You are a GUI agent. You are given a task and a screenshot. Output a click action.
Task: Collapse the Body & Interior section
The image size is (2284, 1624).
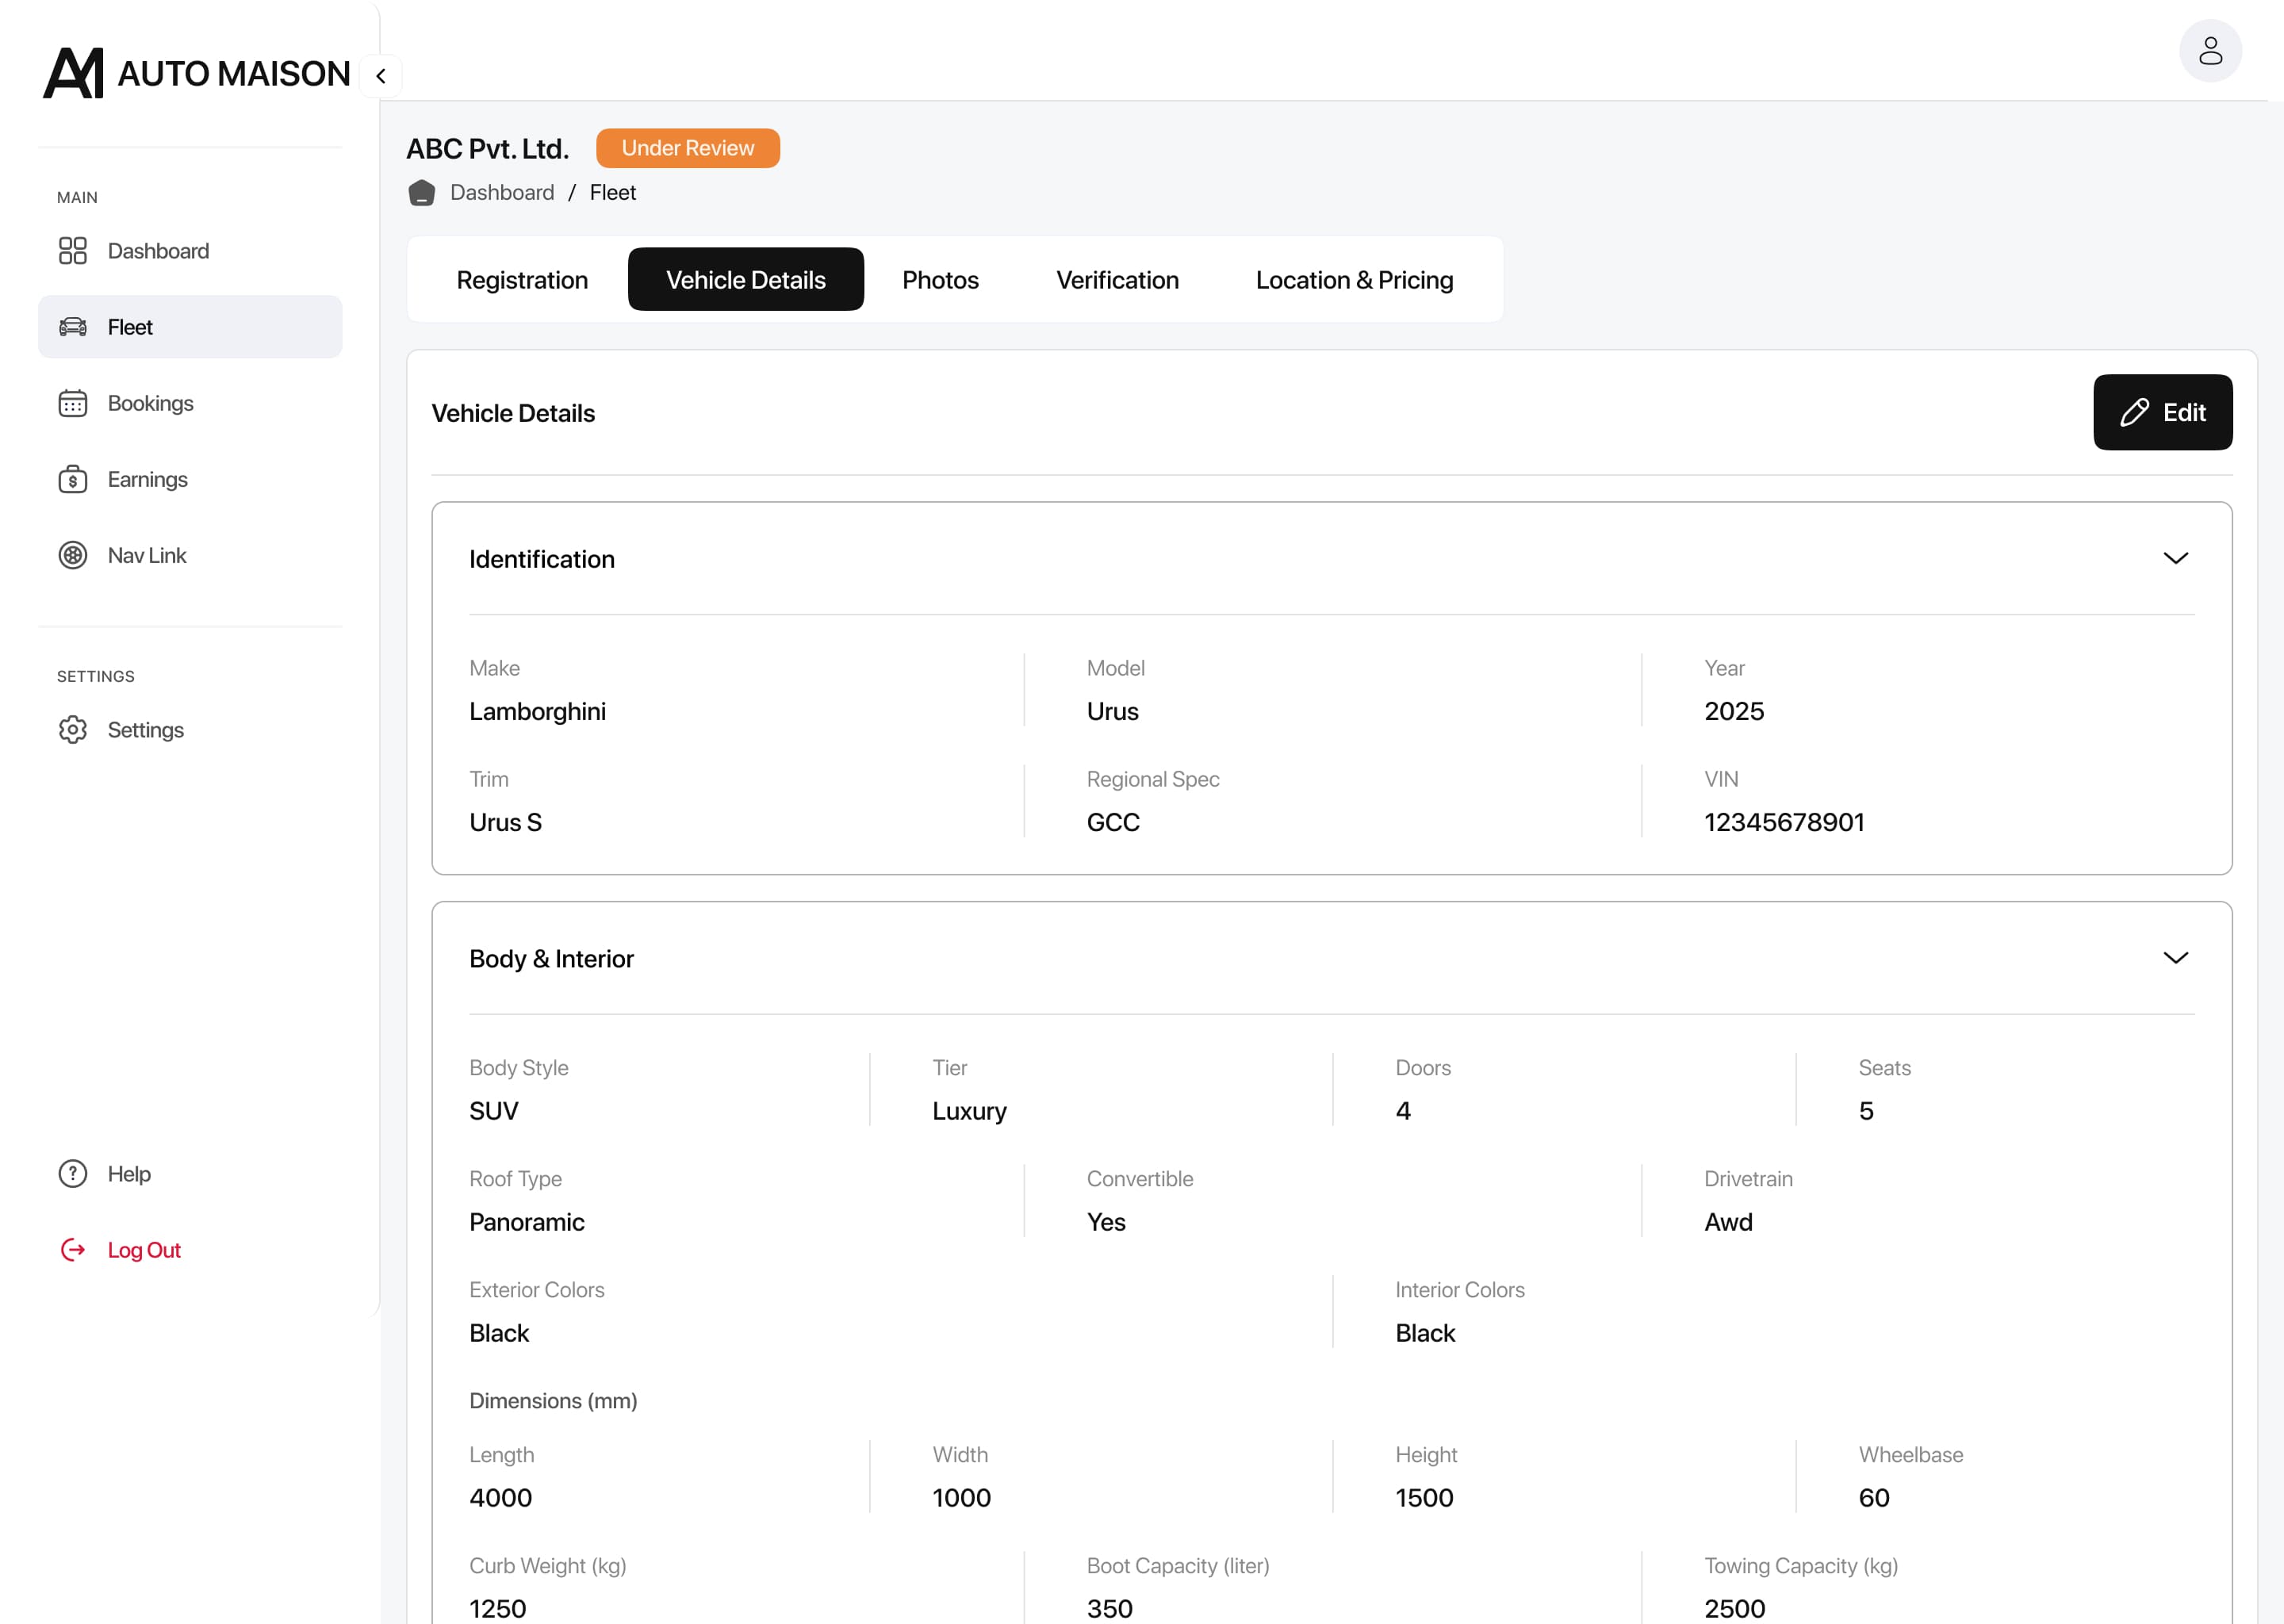(2175, 958)
